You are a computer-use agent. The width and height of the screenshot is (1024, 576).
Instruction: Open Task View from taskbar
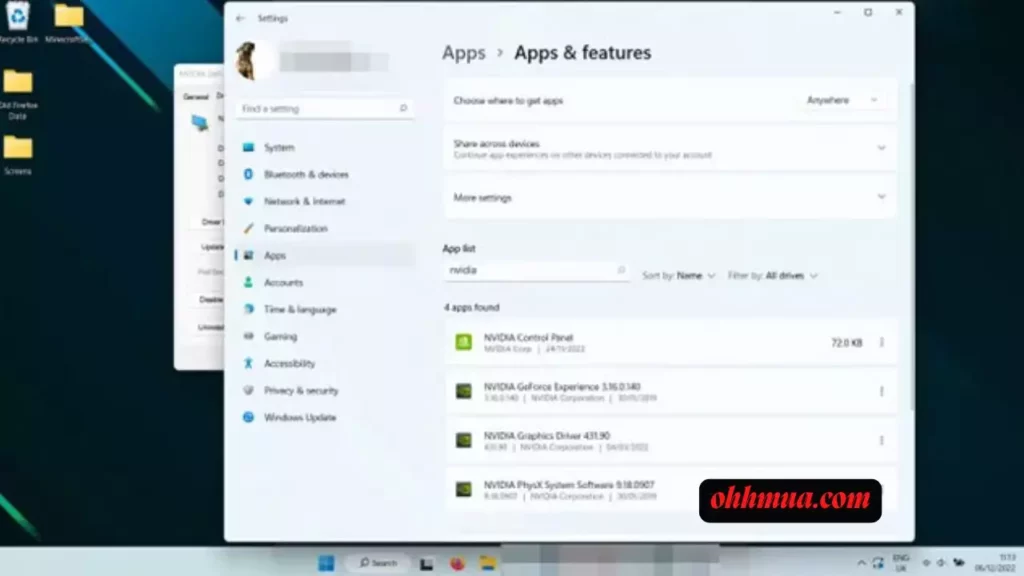pos(426,563)
